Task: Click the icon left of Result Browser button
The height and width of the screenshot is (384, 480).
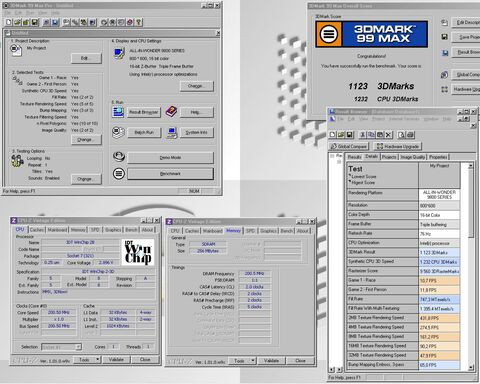Action: (x=118, y=112)
